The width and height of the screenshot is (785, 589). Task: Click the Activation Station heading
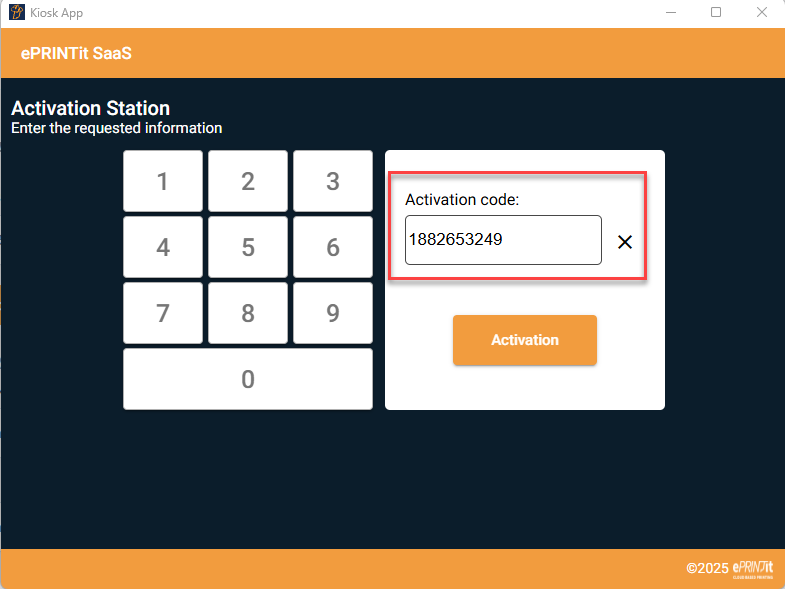pyautogui.click(x=91, y=108)
